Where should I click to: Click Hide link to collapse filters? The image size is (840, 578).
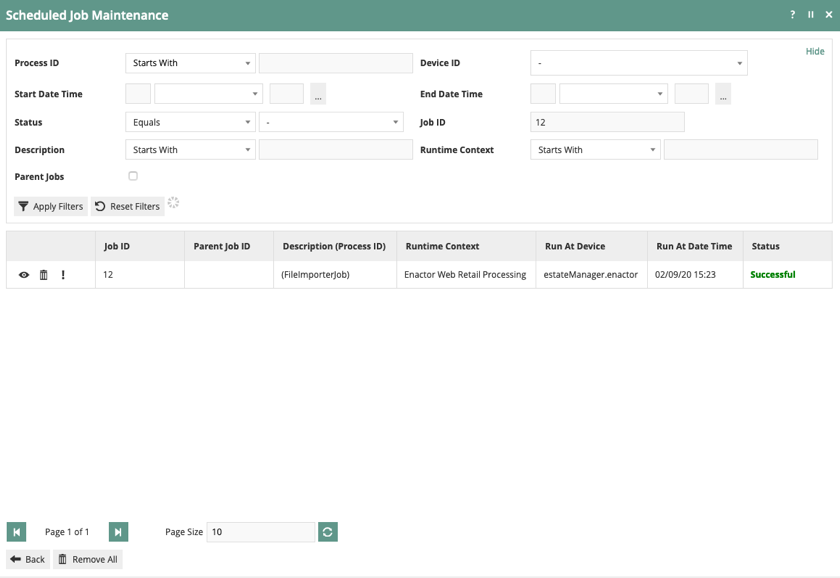[815, 51]
